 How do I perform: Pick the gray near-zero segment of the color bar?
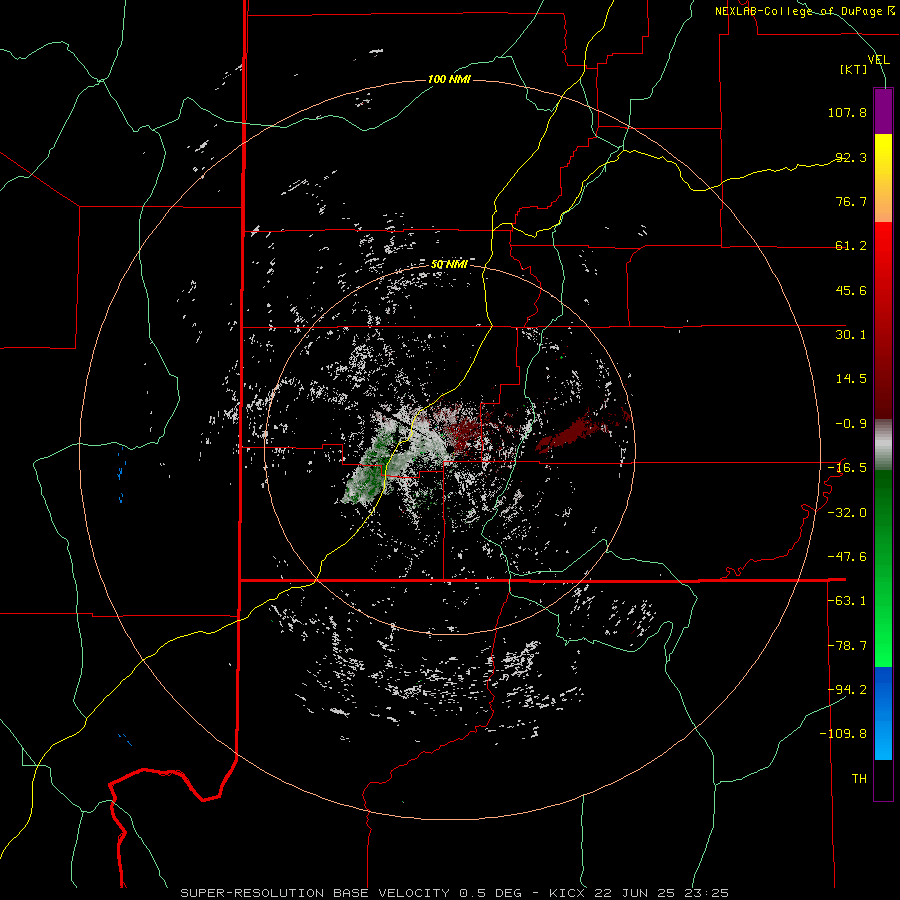click(x=883, y=445)
